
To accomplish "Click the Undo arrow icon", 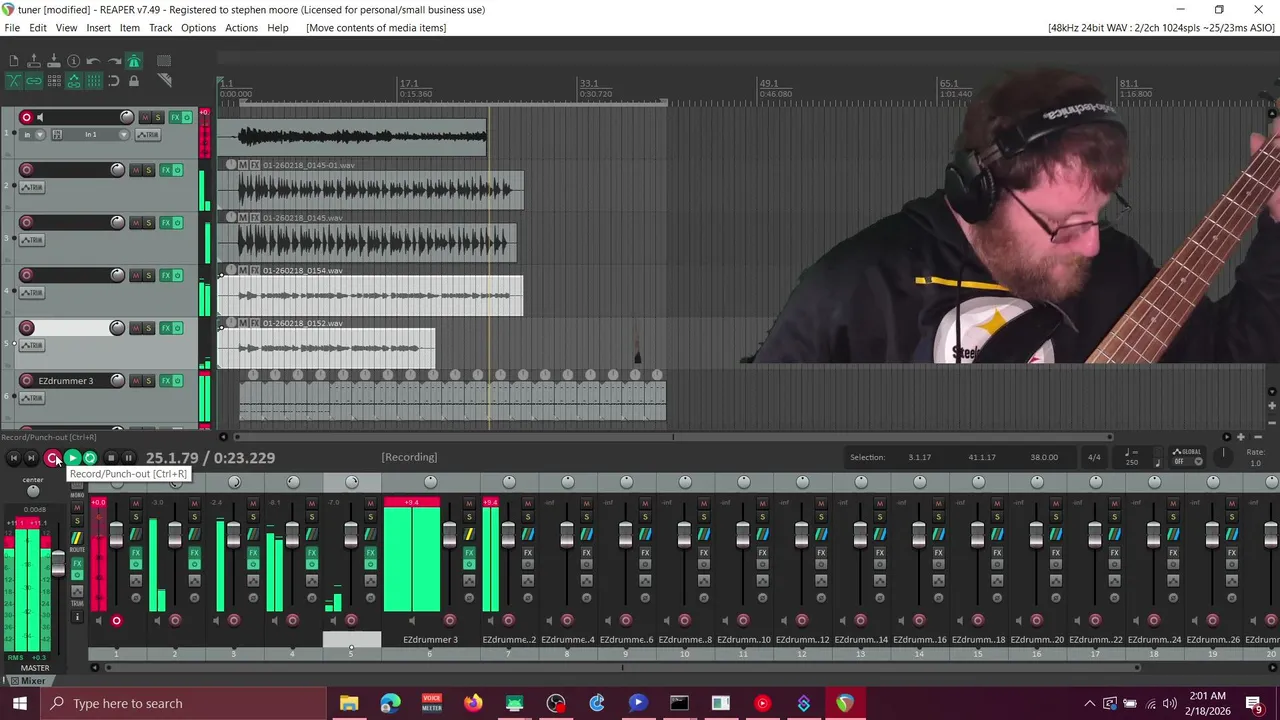I will (93, 61).
